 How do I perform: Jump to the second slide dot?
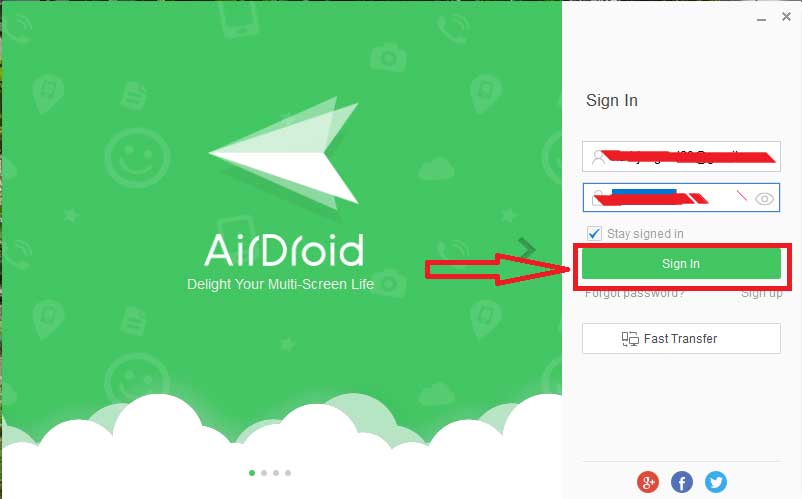264,473
